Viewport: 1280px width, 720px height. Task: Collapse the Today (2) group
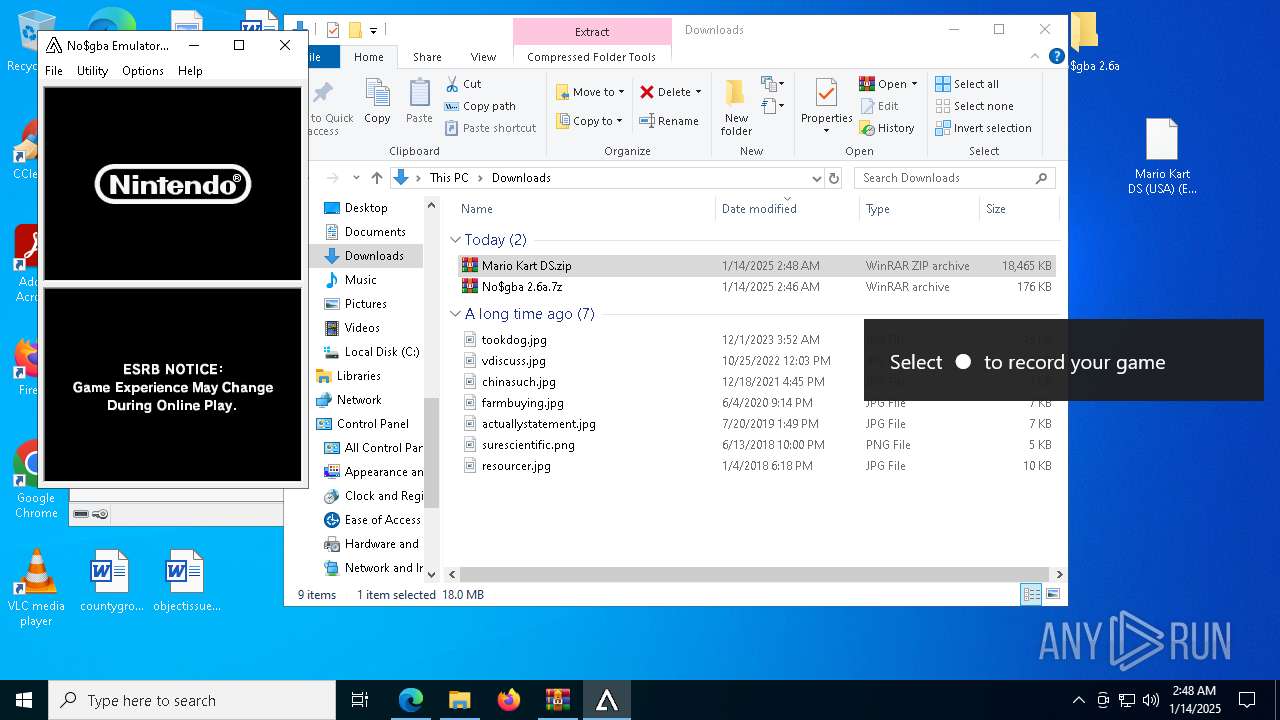pos(455,240)
